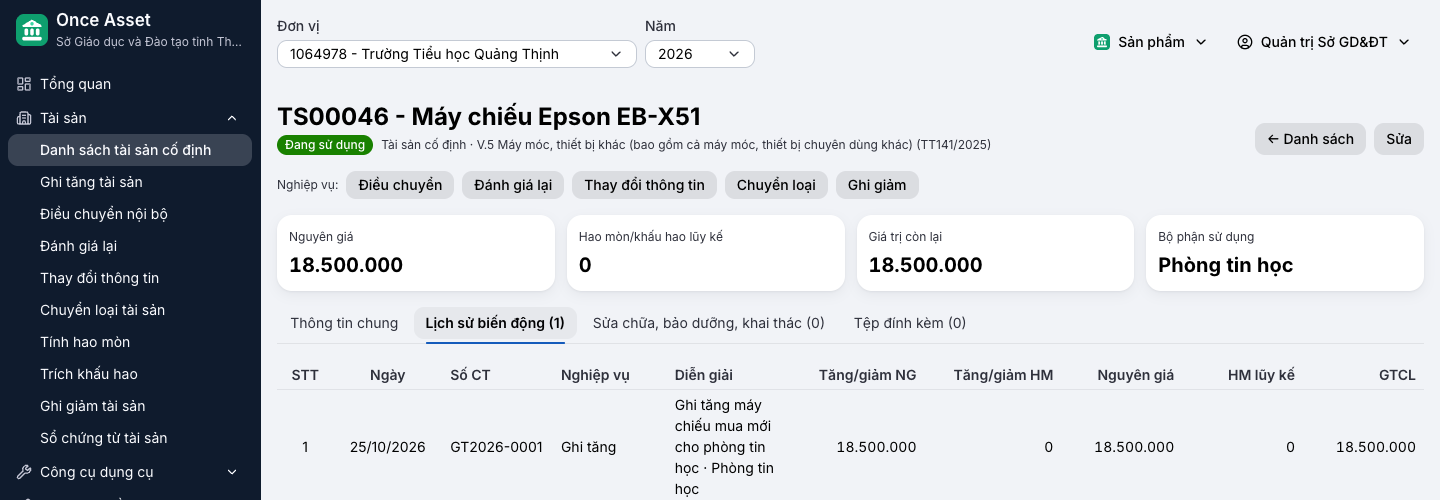Click the Giá trị còn lại card
The image size is (1440, 500).
(x=995, y=253)
